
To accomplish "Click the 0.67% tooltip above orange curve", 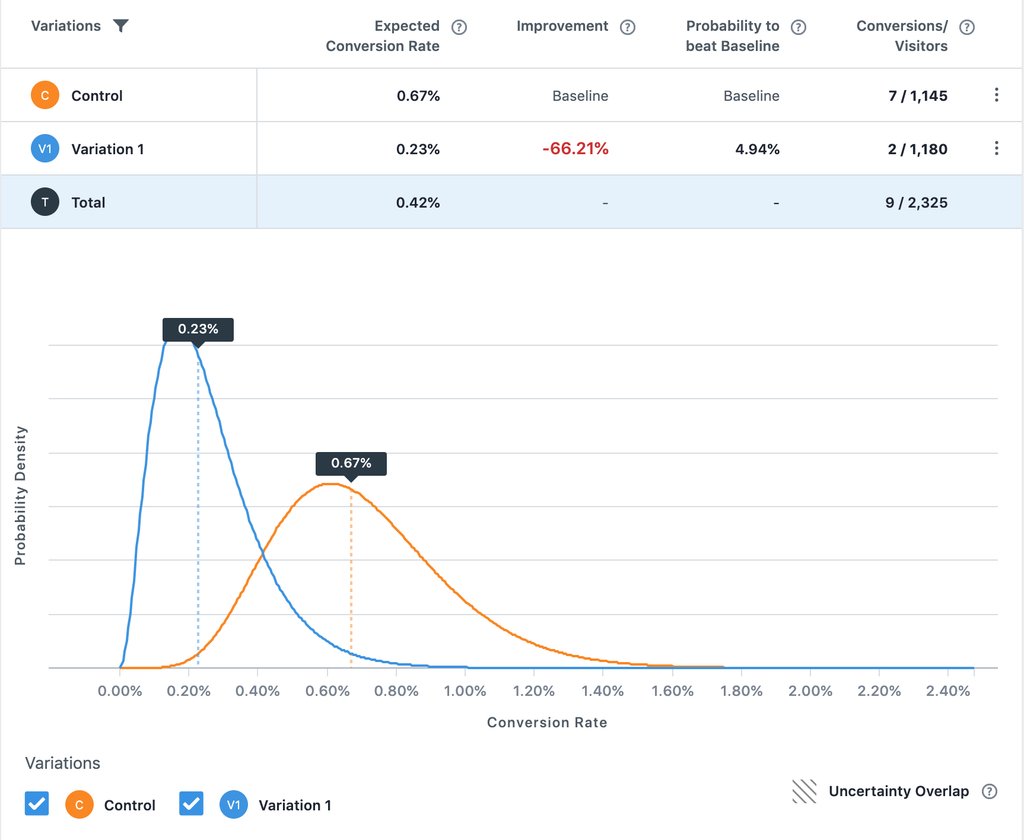I will [x=351, y=463].
